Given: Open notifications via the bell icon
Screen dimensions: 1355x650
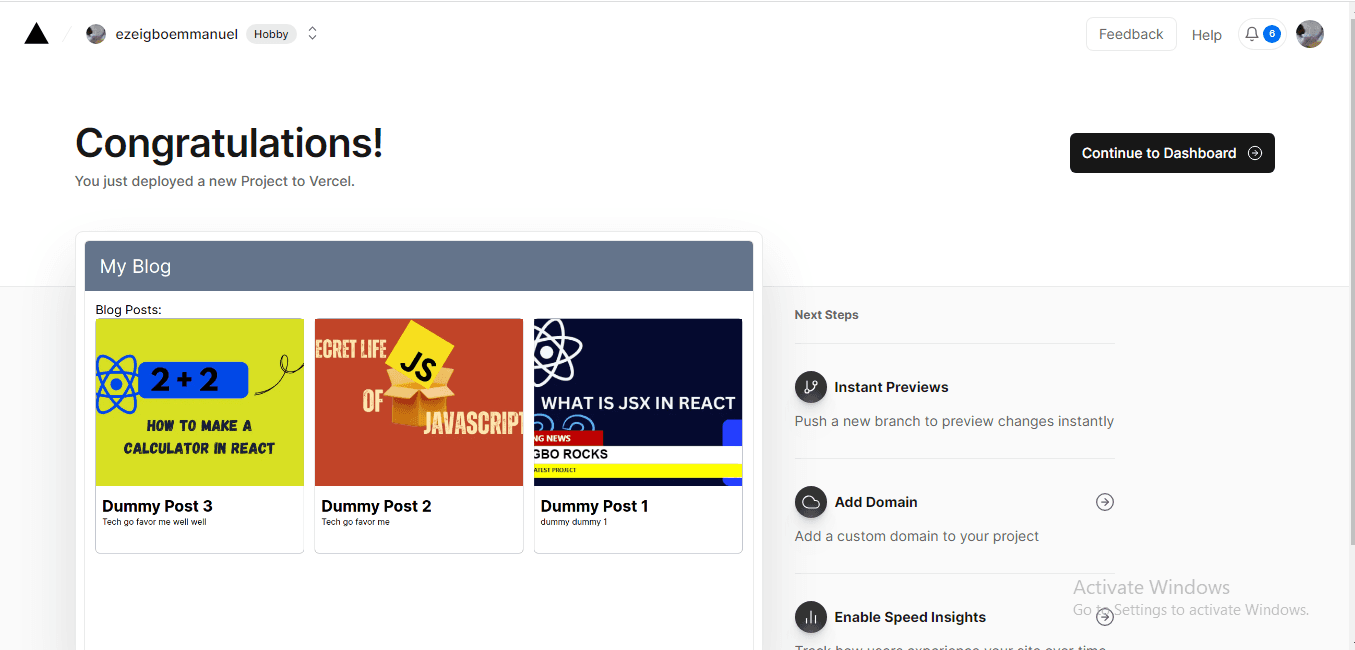Looking at the screenshot, I should [1251, 33].
